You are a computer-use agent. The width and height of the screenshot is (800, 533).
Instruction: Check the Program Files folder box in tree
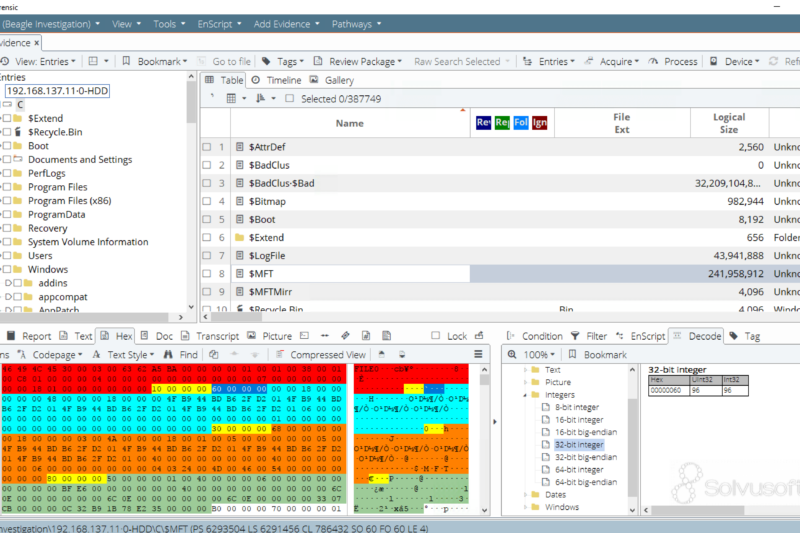[7, 187]
